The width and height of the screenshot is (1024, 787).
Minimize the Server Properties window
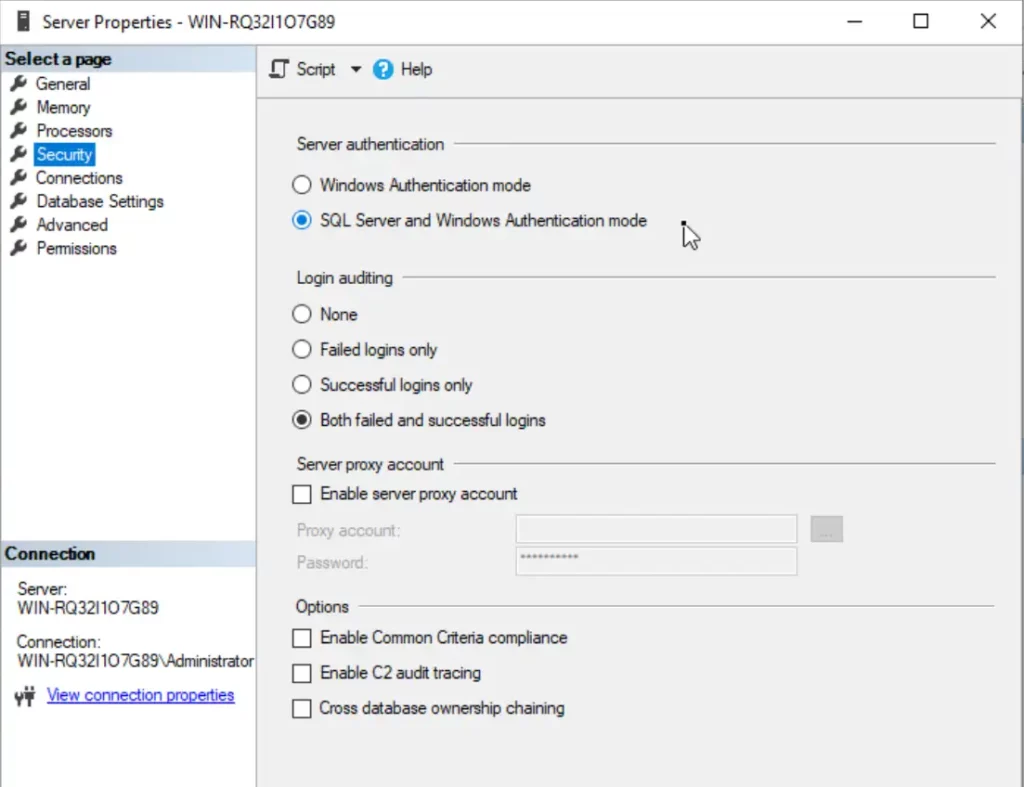click(x=854, y=22)
